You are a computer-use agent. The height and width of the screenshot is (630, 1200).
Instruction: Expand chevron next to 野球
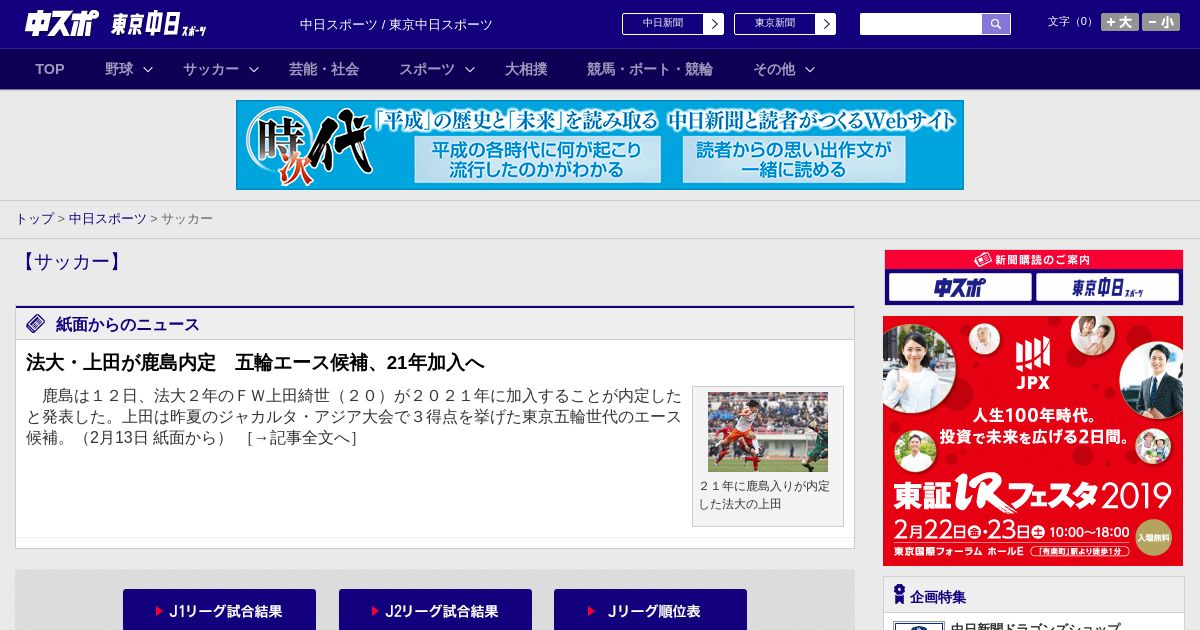coord(148,69)
